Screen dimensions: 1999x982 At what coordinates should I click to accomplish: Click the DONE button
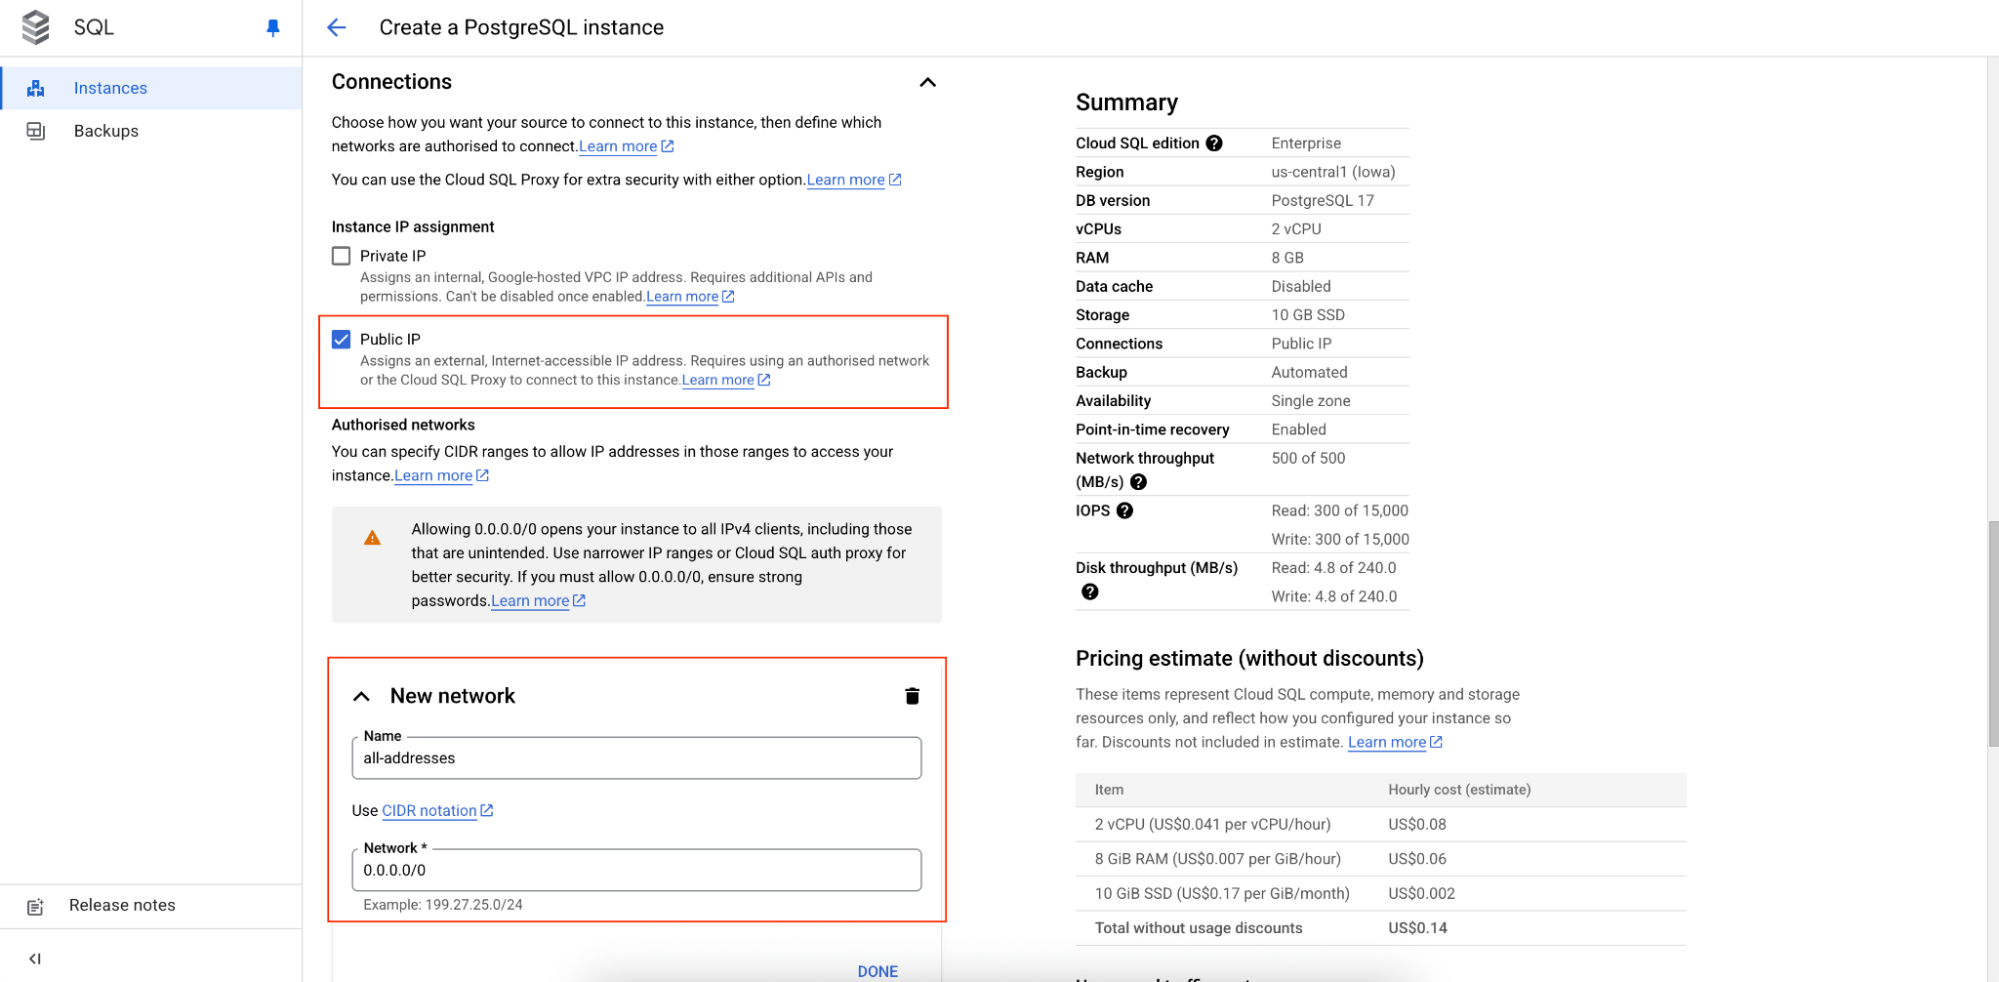point(878,971)
